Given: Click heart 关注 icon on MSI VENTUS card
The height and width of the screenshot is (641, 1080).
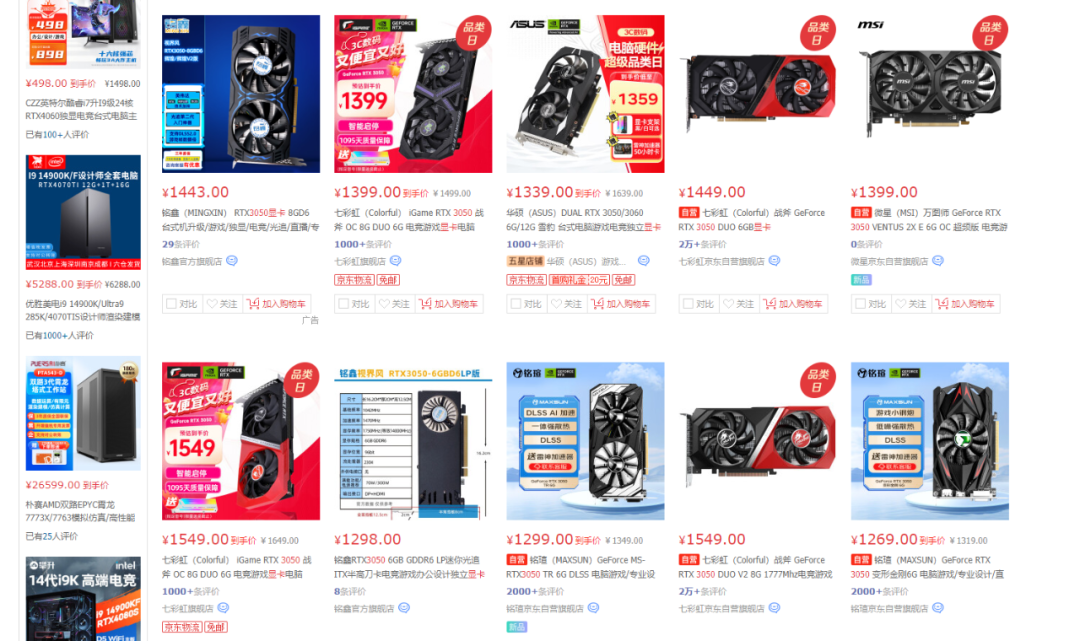Looking at the screenshot, I should 901,304.
